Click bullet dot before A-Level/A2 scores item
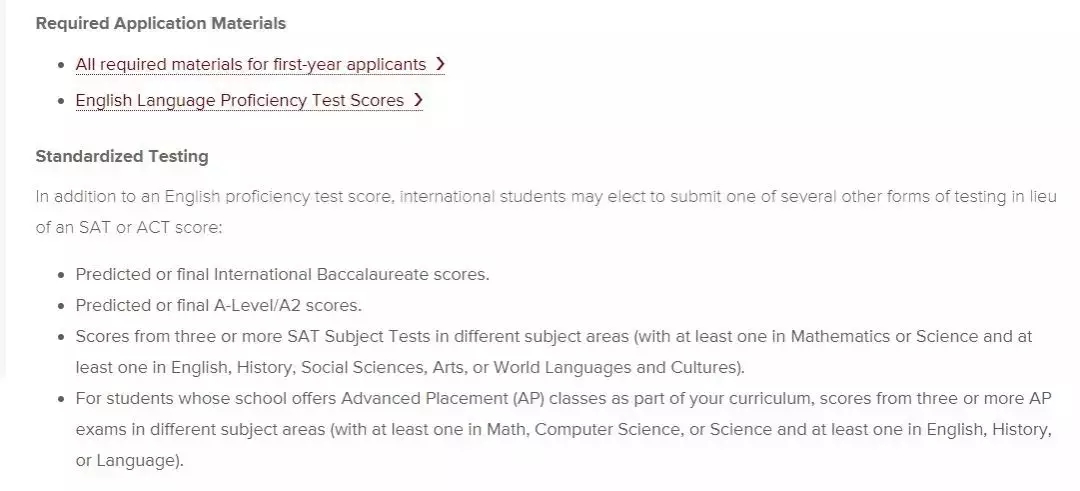This screenshot has height=491, width=1080. (62, 305)
